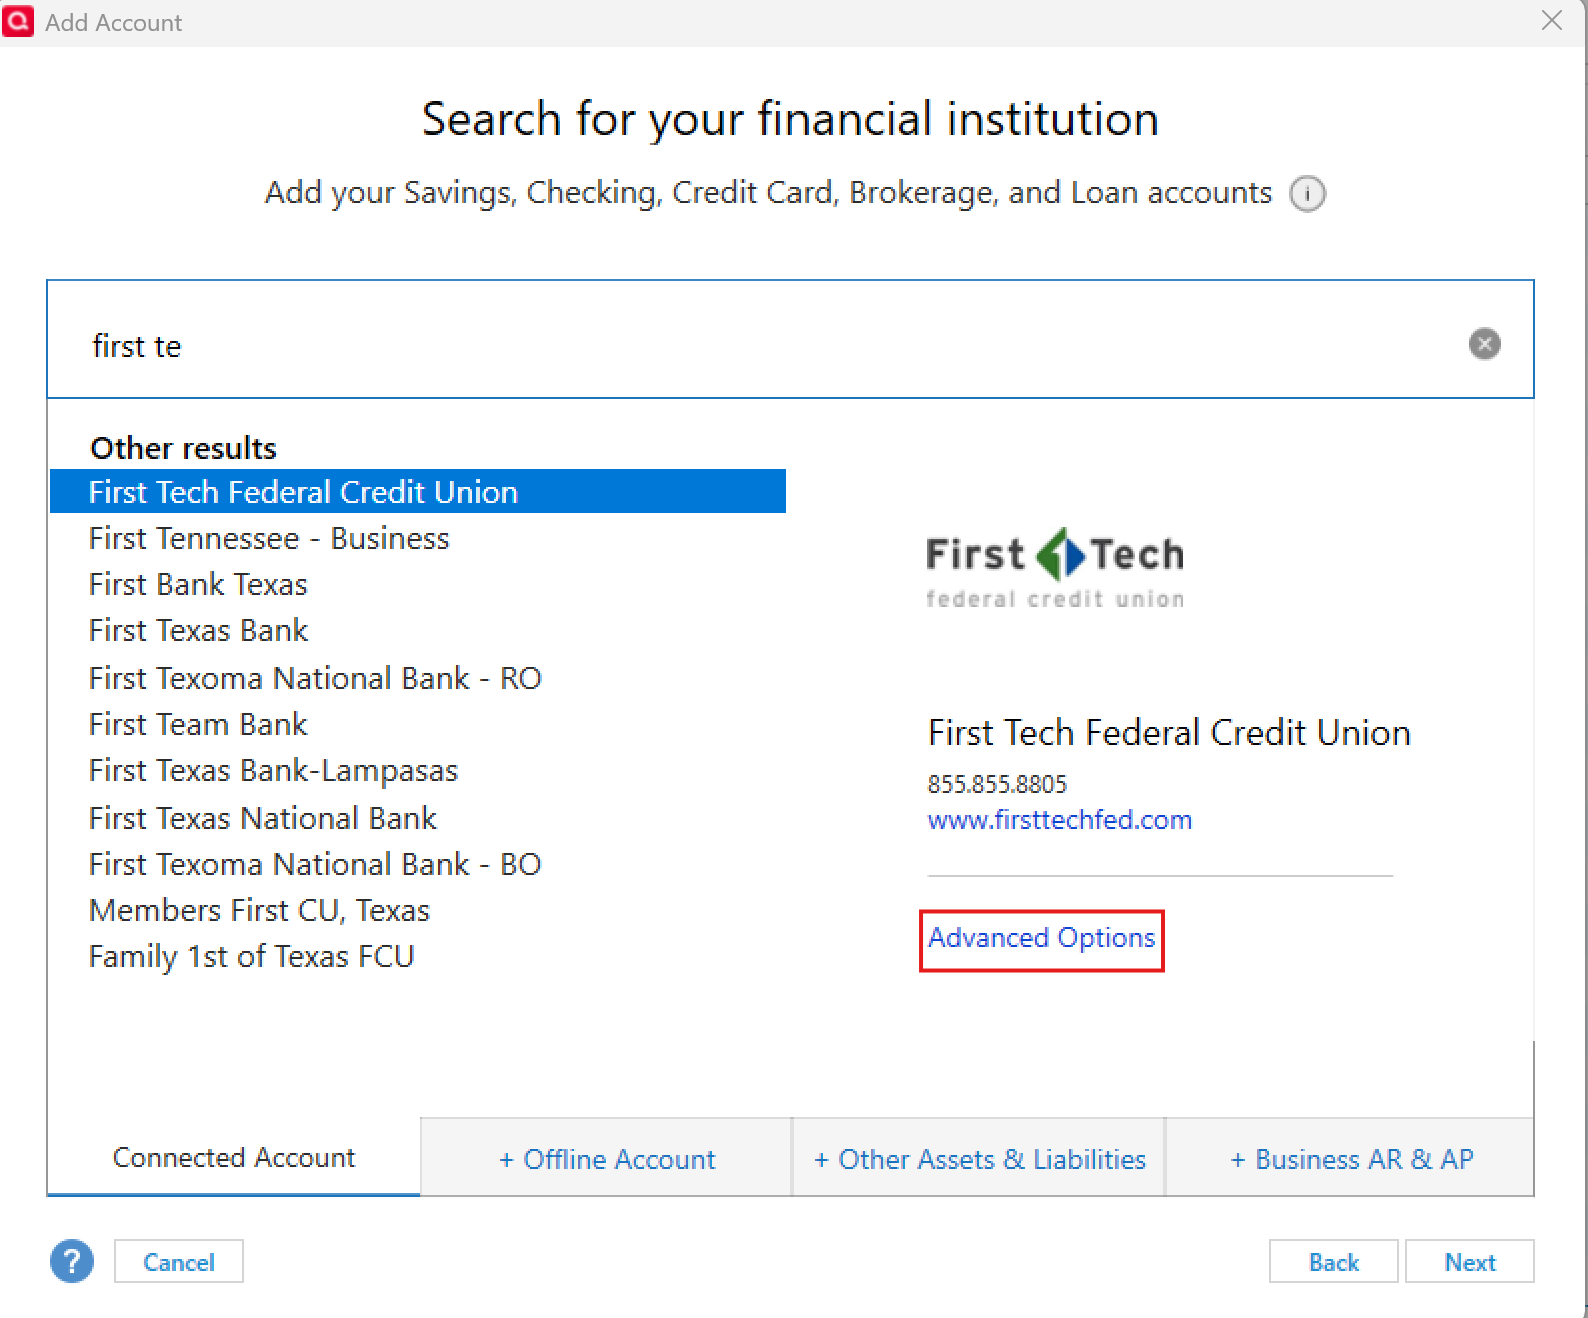Click the Other results heading
This screenshot has height=1318, width=1588.
pos(184,448)
